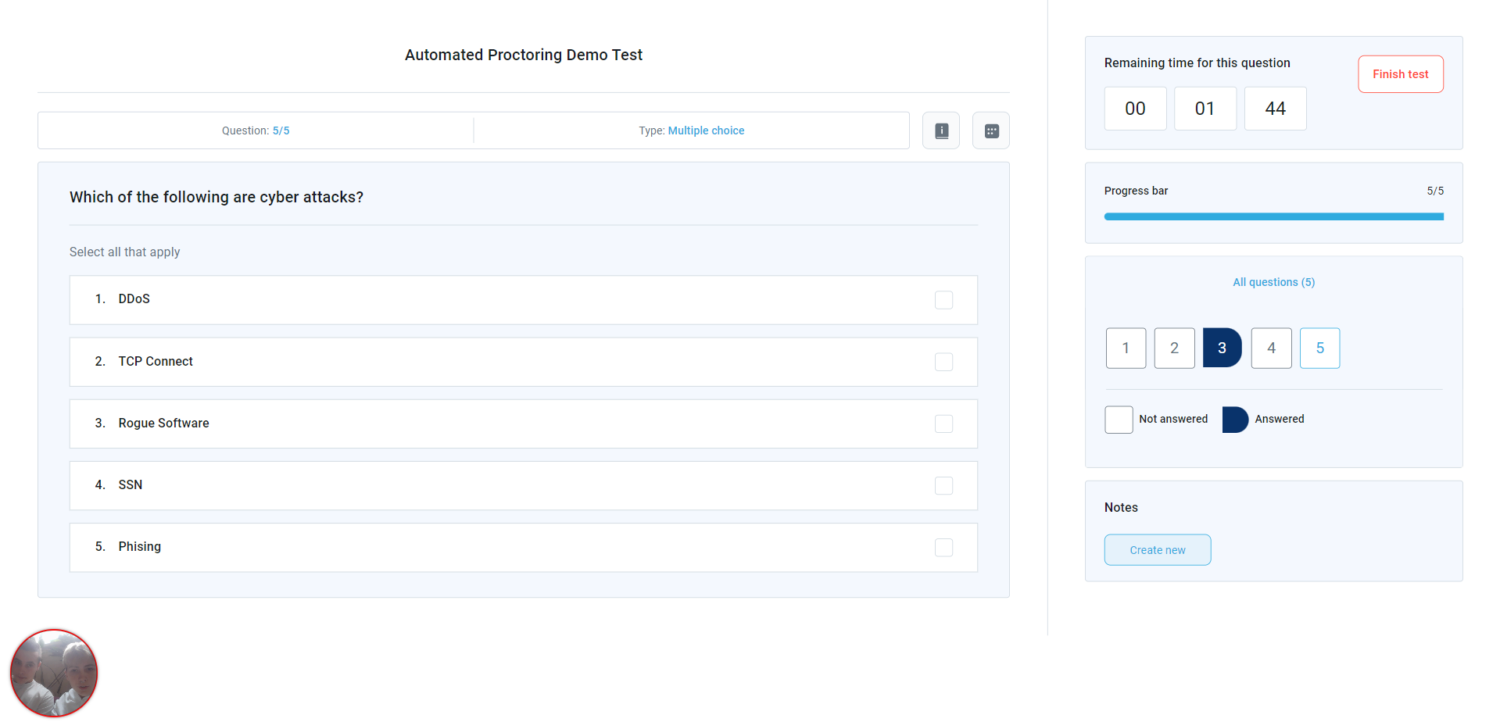The width and height of the screenshot is (1500, 722).
Task: Tick the TCP Connect checkbox
Action: (x=943, y=362)
